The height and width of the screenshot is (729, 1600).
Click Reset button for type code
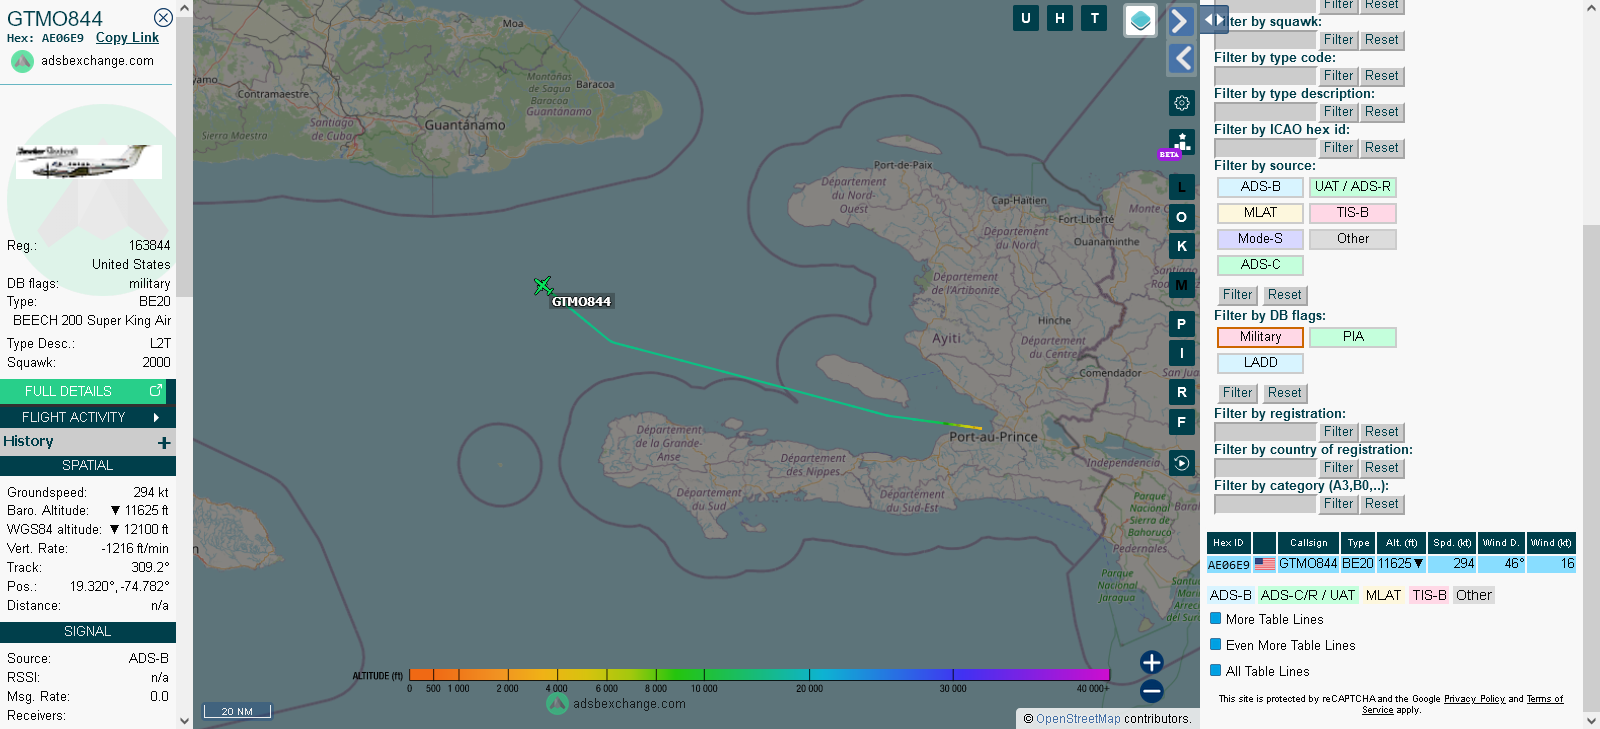(1381, 76)
